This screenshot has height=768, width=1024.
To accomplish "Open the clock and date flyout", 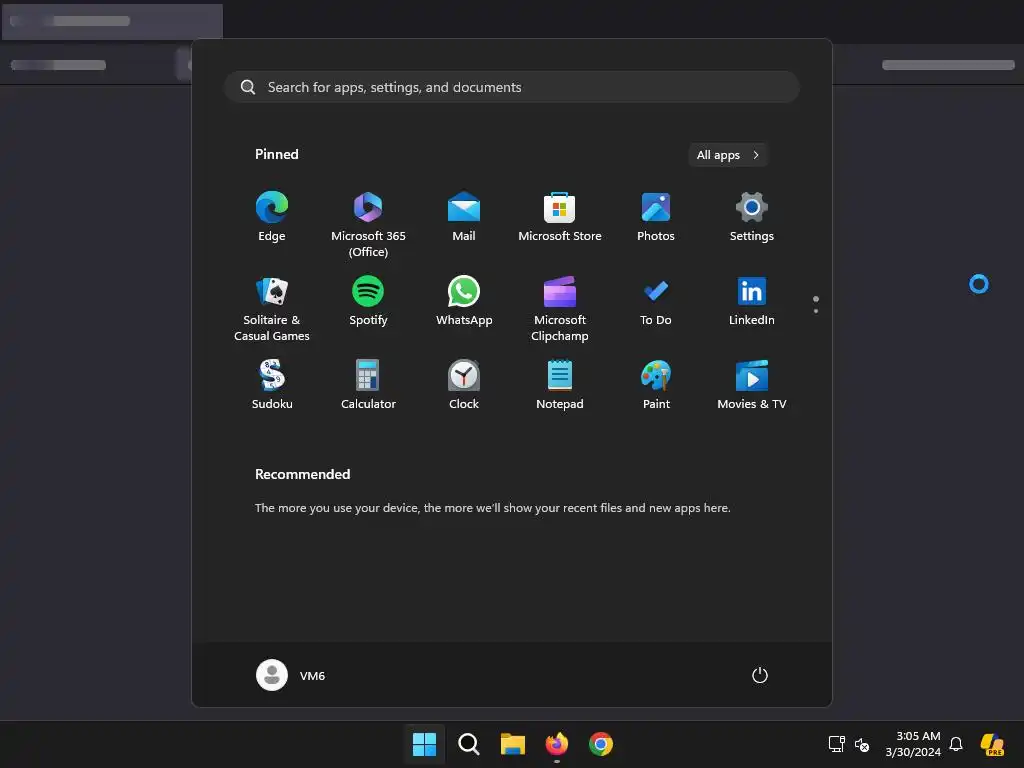I will pyautogui.click(x=912, y=744).
